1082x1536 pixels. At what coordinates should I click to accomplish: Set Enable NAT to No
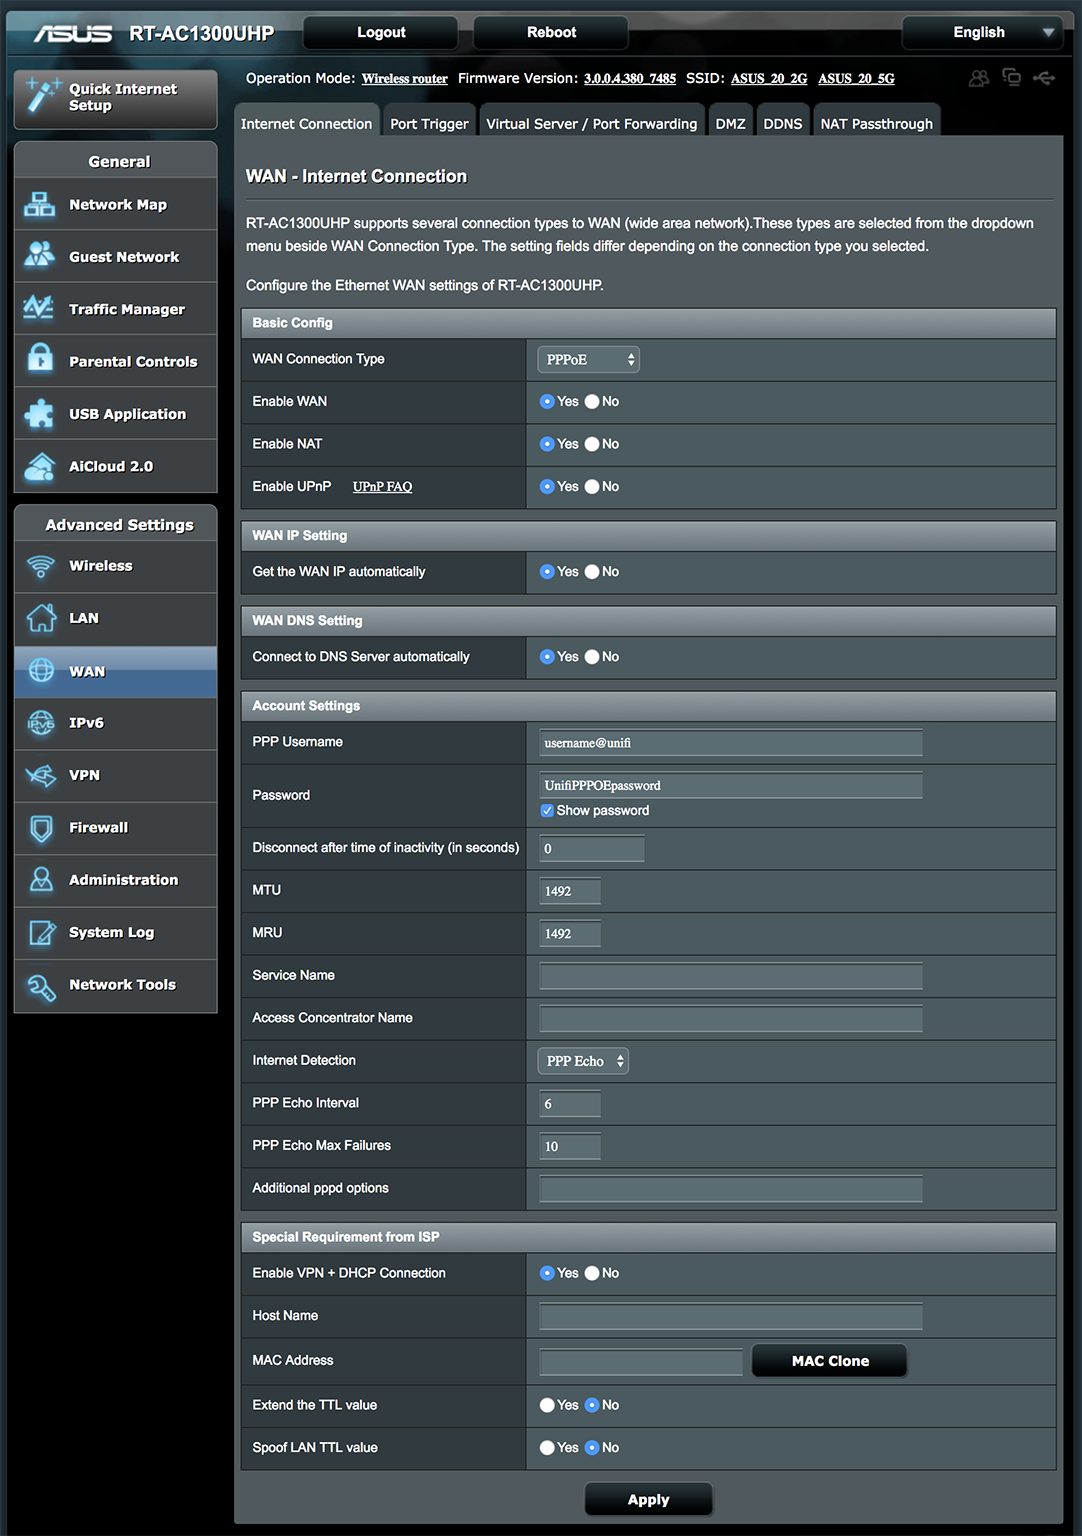coord(592,444)
